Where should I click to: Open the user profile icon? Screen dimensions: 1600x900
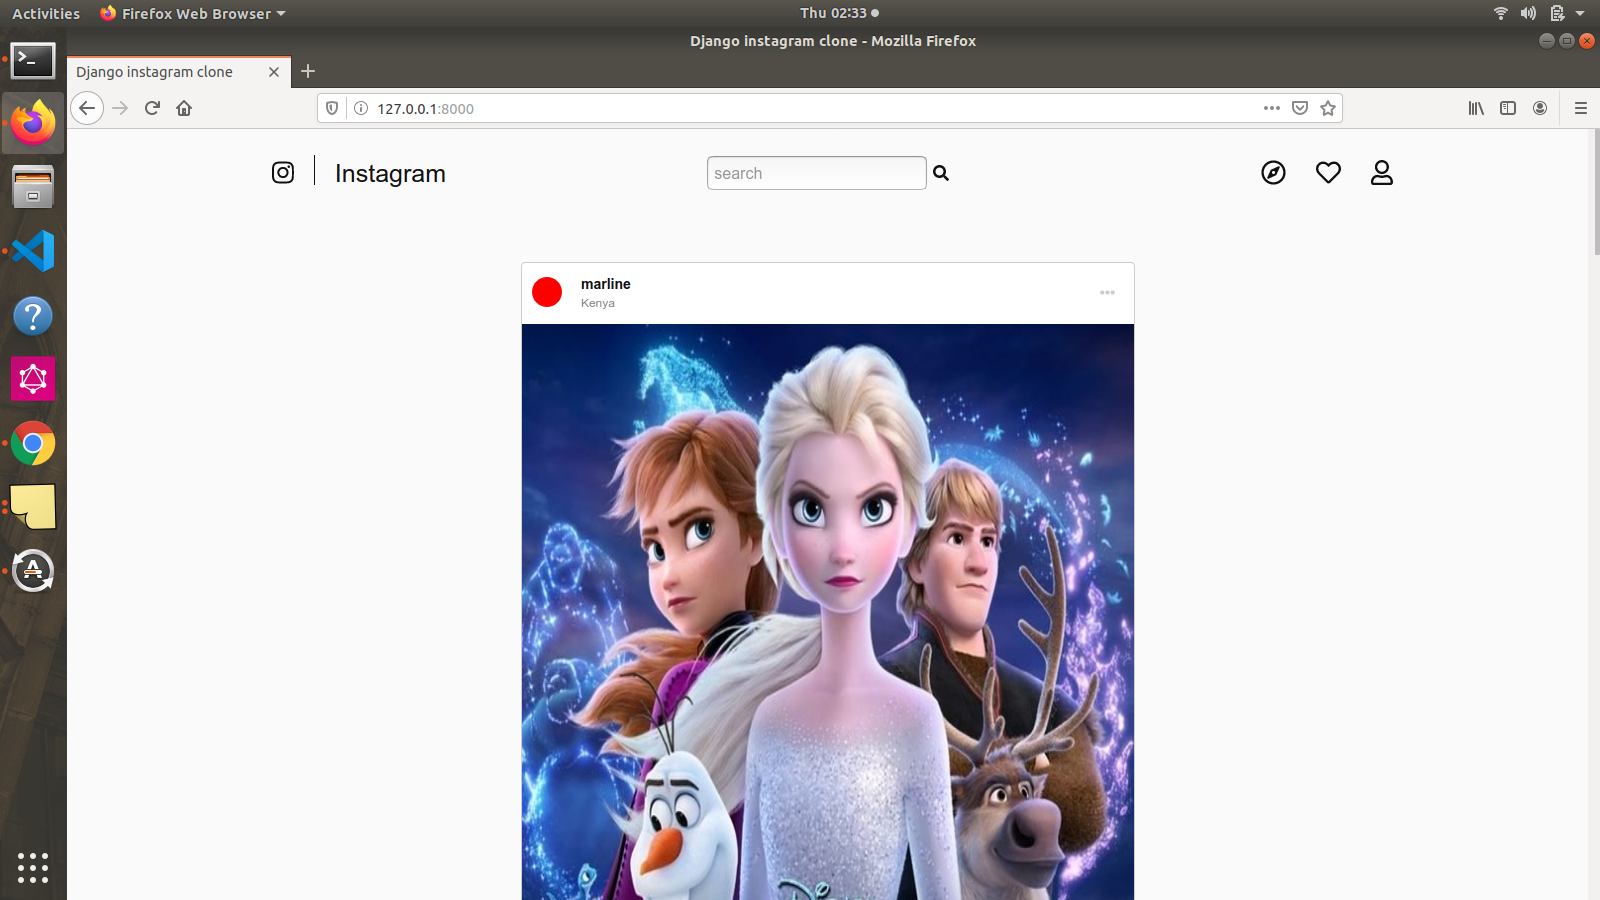tap(1382, 173)
